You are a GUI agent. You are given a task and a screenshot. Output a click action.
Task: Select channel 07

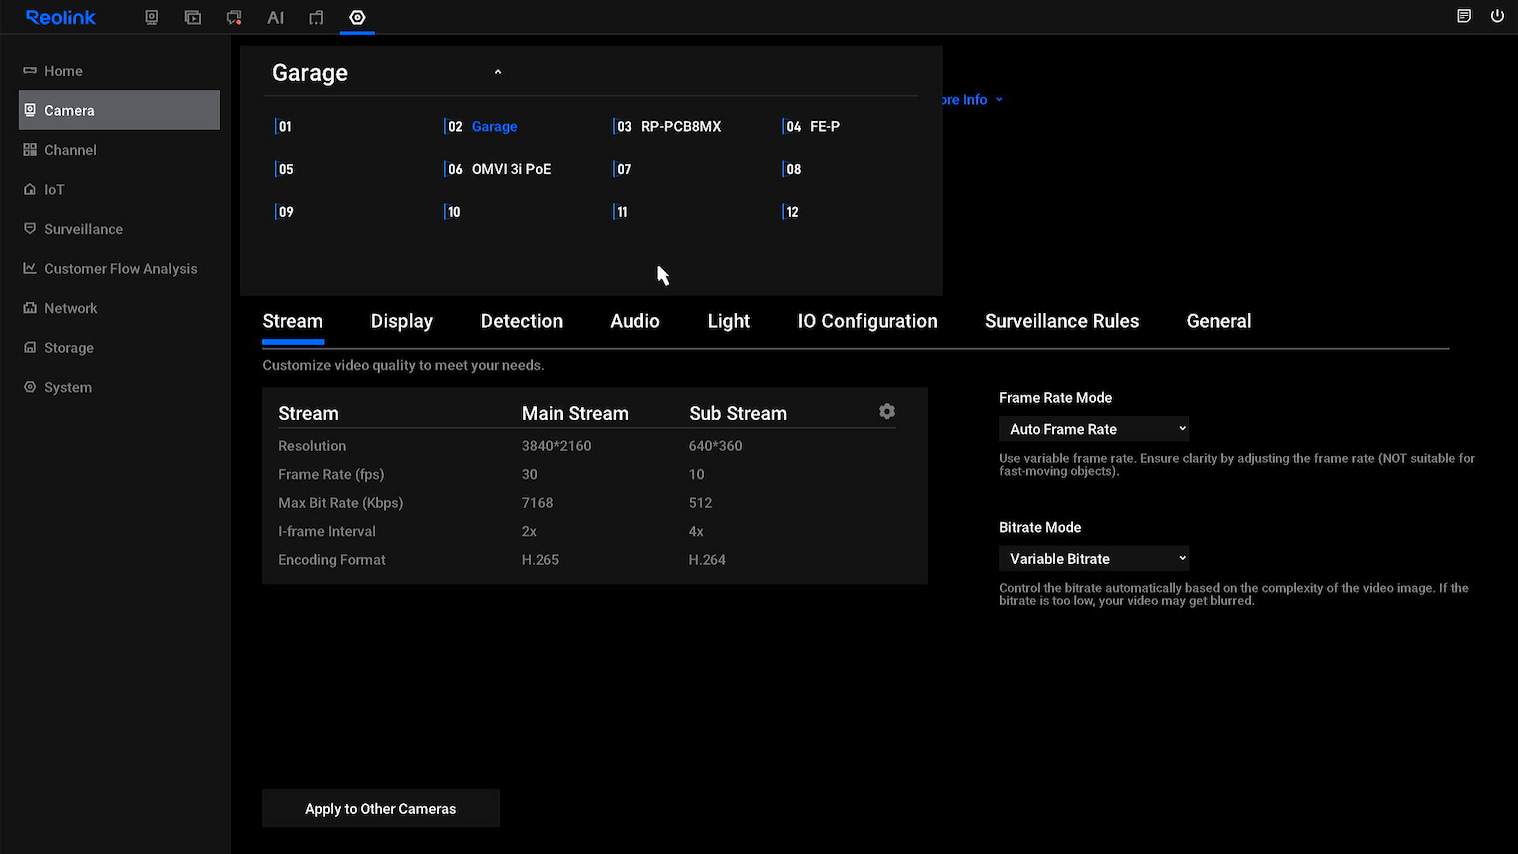(623, 169)
